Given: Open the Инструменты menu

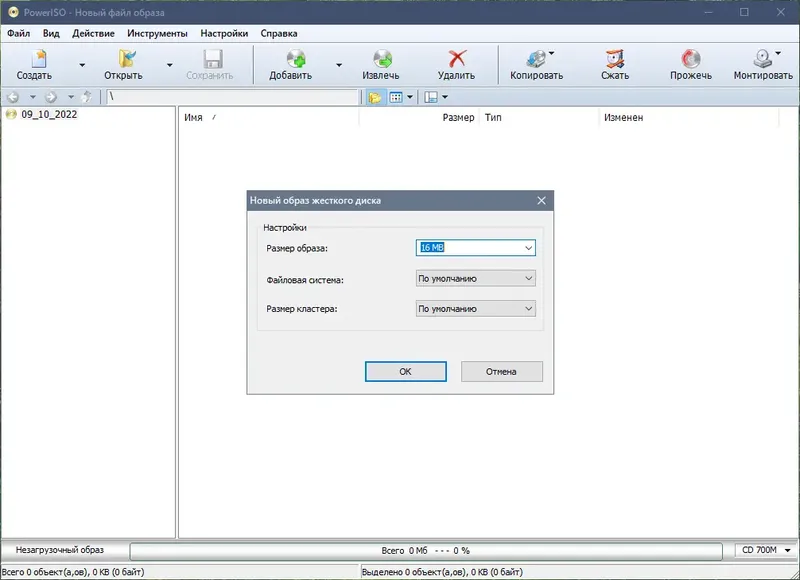Looking at the screenshot, I should click(157, 34).
